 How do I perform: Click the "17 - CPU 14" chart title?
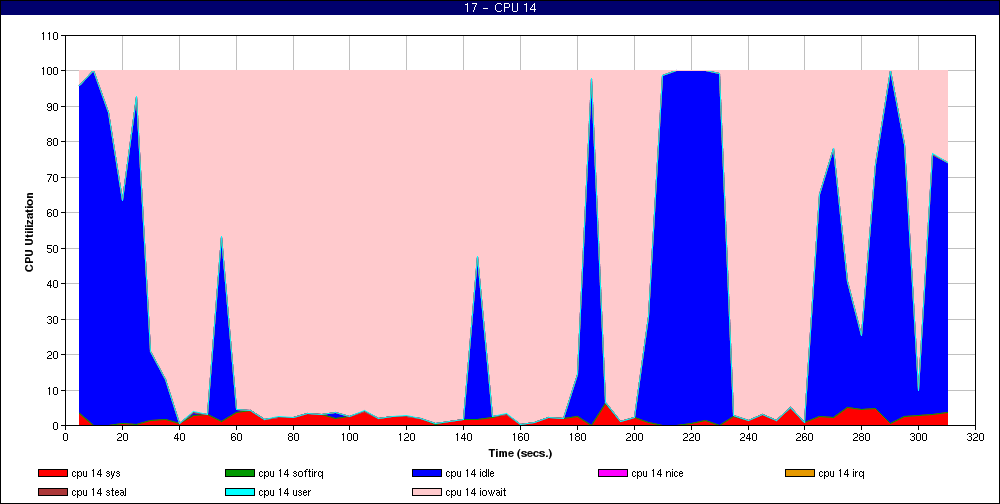click(500, 8)
